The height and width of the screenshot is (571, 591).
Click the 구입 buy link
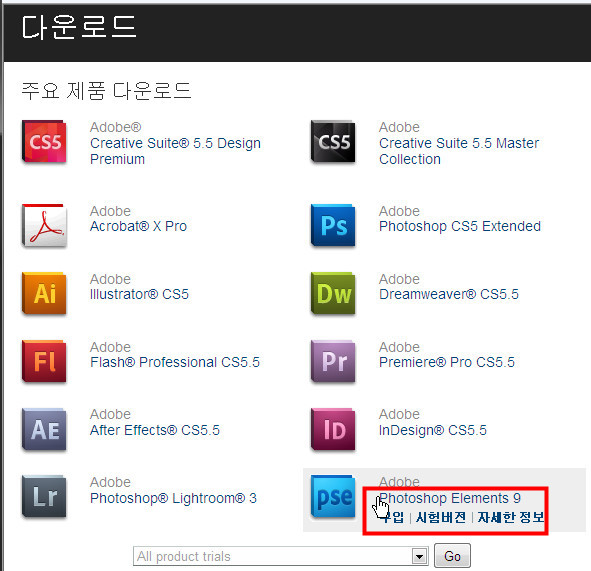pyautogui.click(x=392, y=517)
